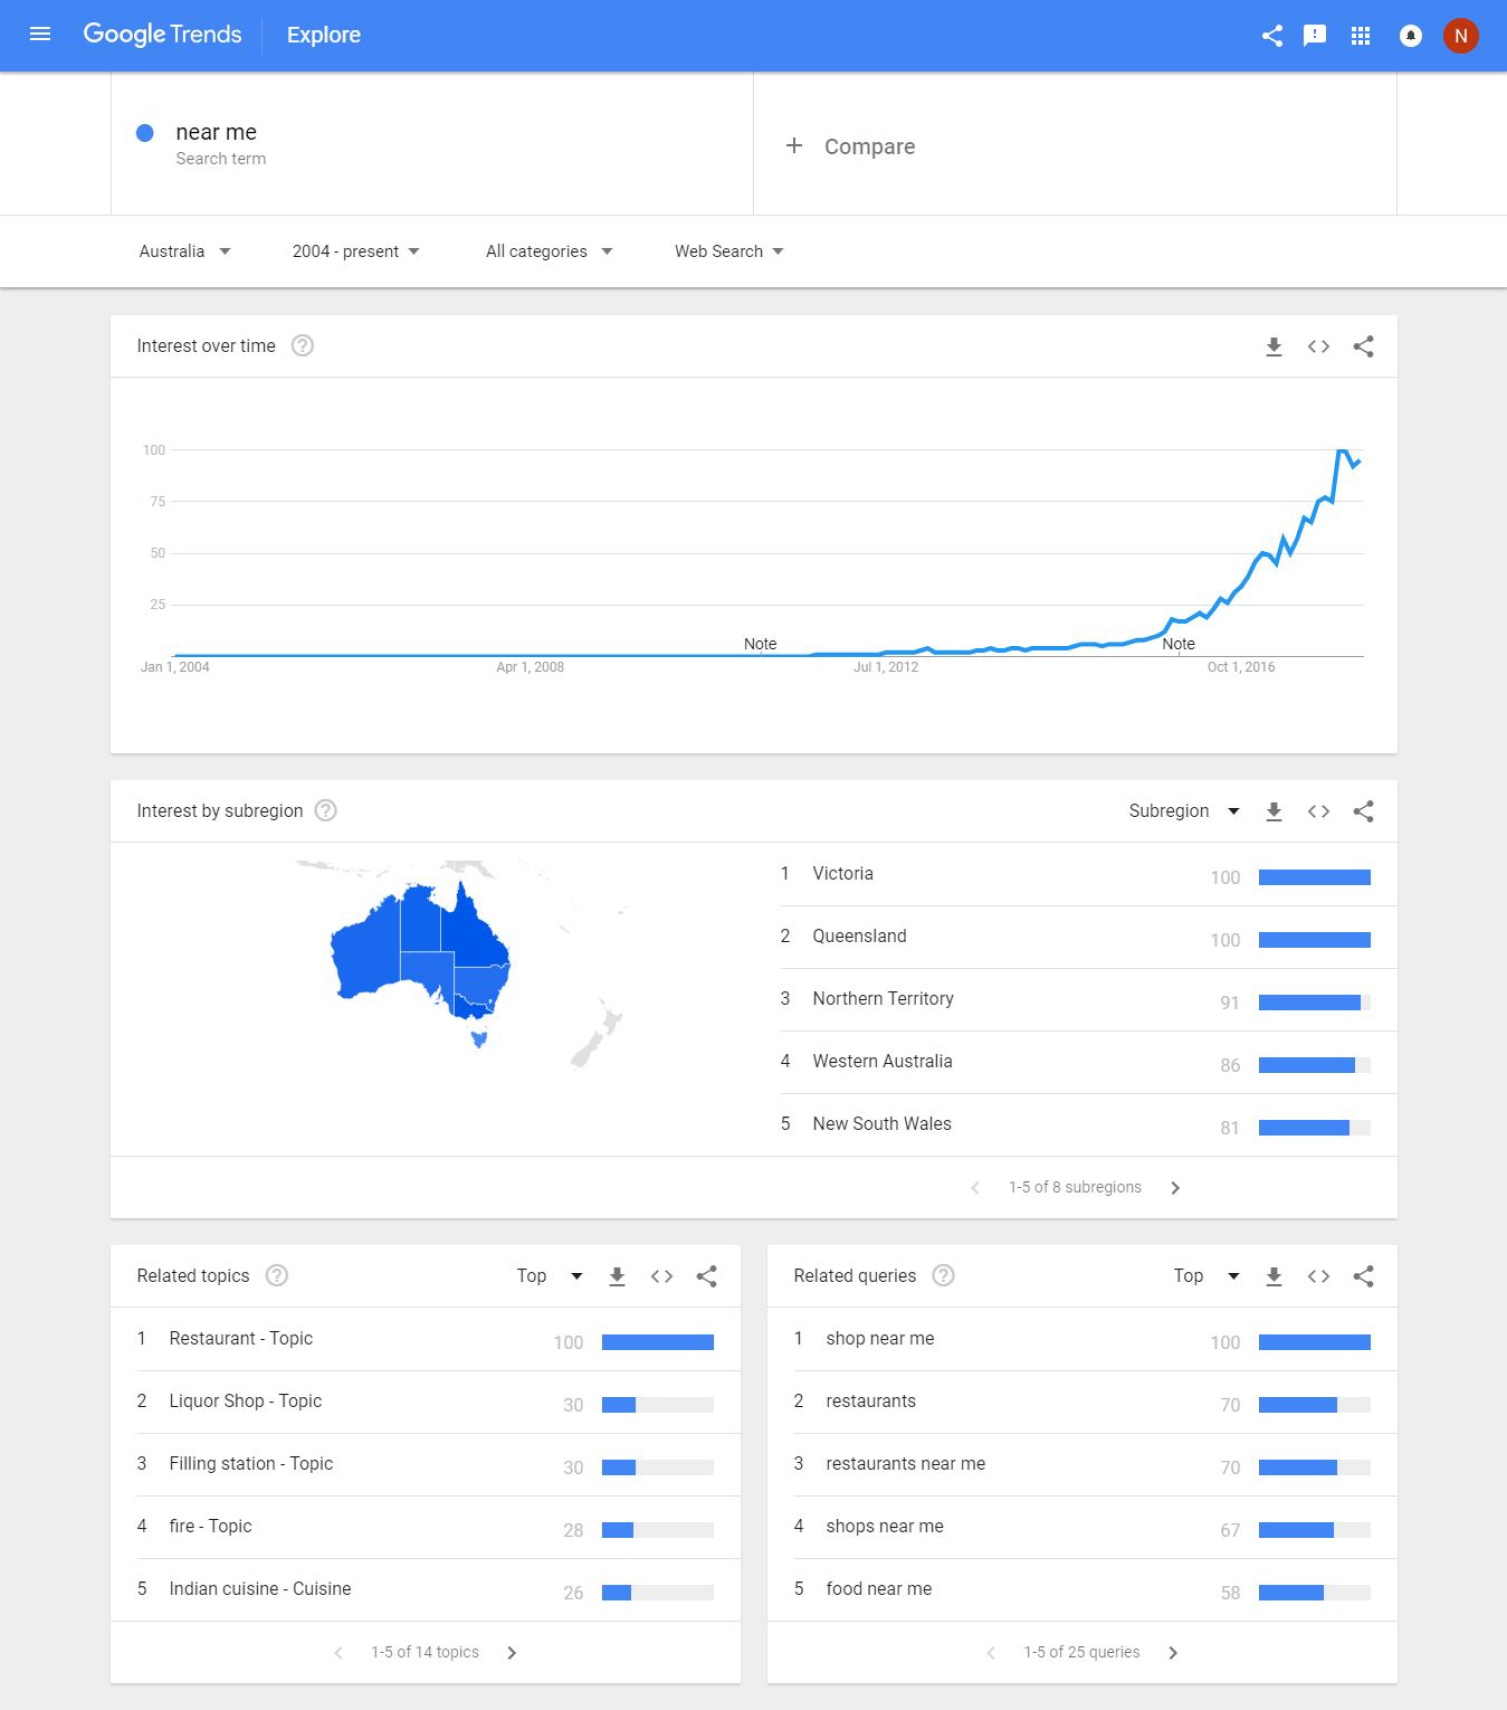Click the plus icon beside Compare
Image resolution: width=1507 pixels, height=1710 pixels.
pos(794,146)
